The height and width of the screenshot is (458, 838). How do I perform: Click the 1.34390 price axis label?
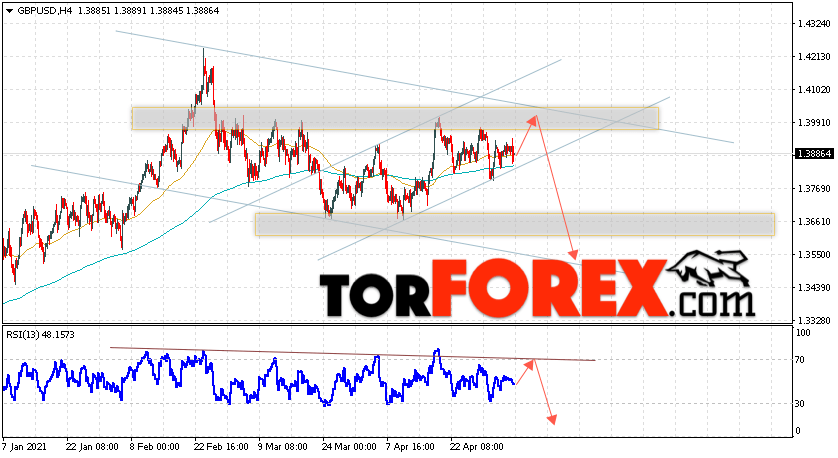pyautogui.click(x=814, y=288)
